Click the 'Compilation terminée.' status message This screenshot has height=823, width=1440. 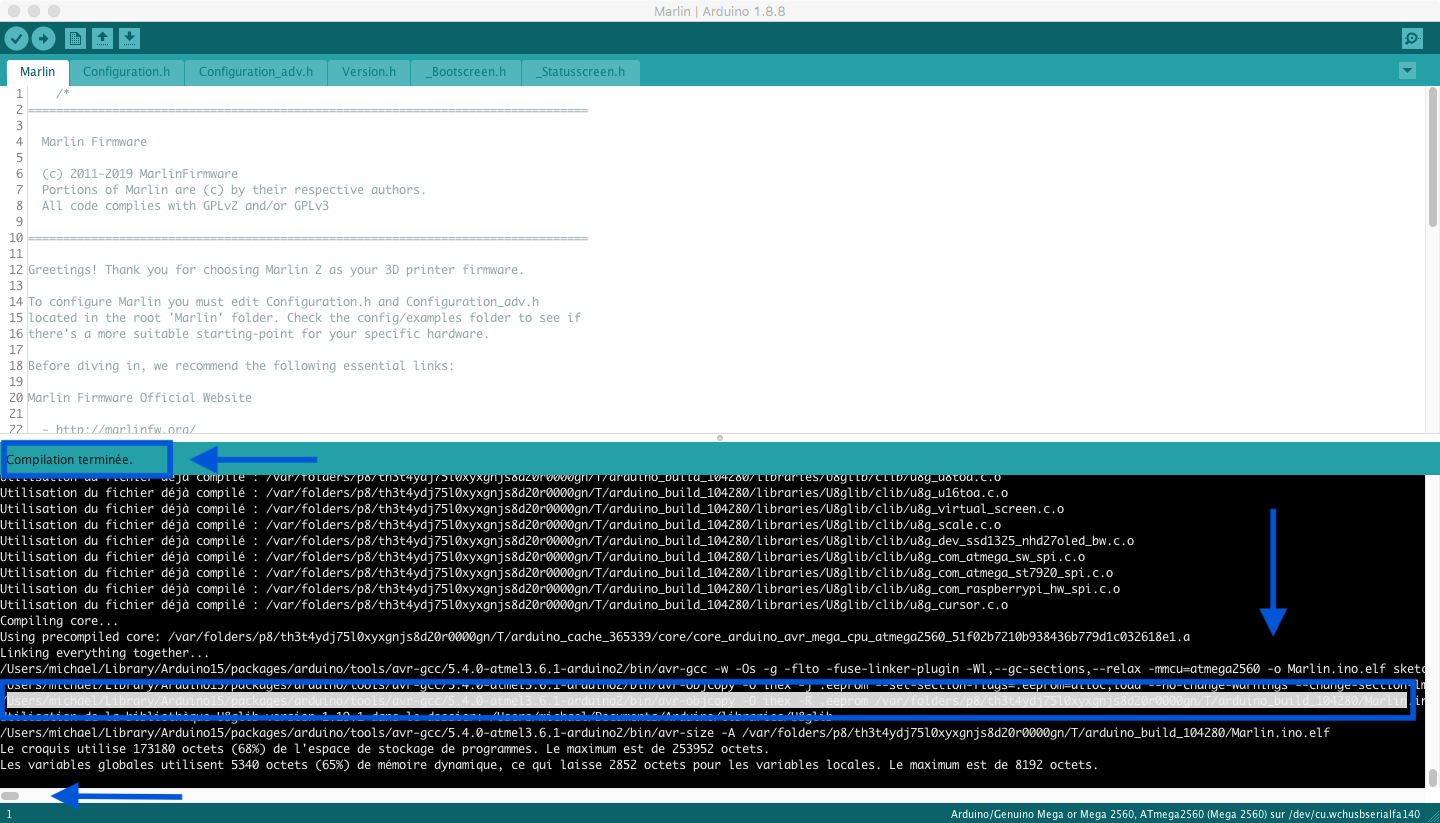70,460
